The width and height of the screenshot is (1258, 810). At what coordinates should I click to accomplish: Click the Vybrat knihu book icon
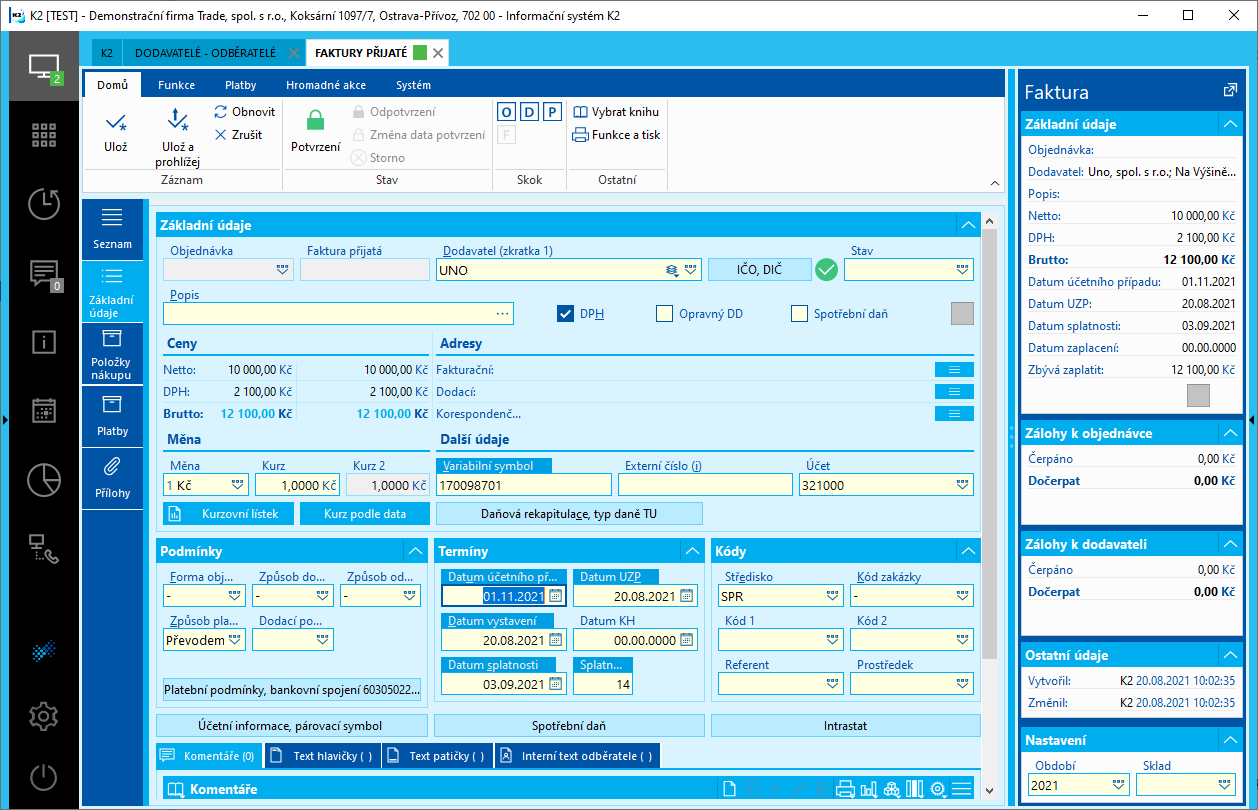[580, 112]
